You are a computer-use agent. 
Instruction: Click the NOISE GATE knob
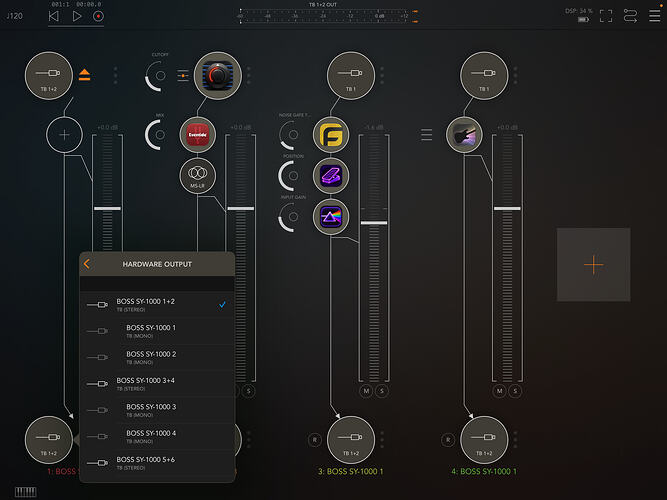click(291, 135)
